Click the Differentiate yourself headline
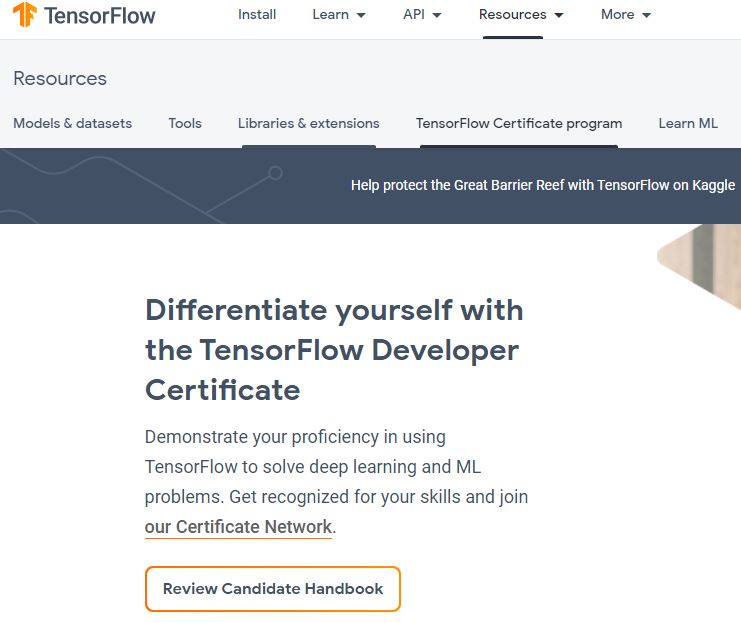The height and width of the screenshot is (623, 741). [x=334, y=350]
